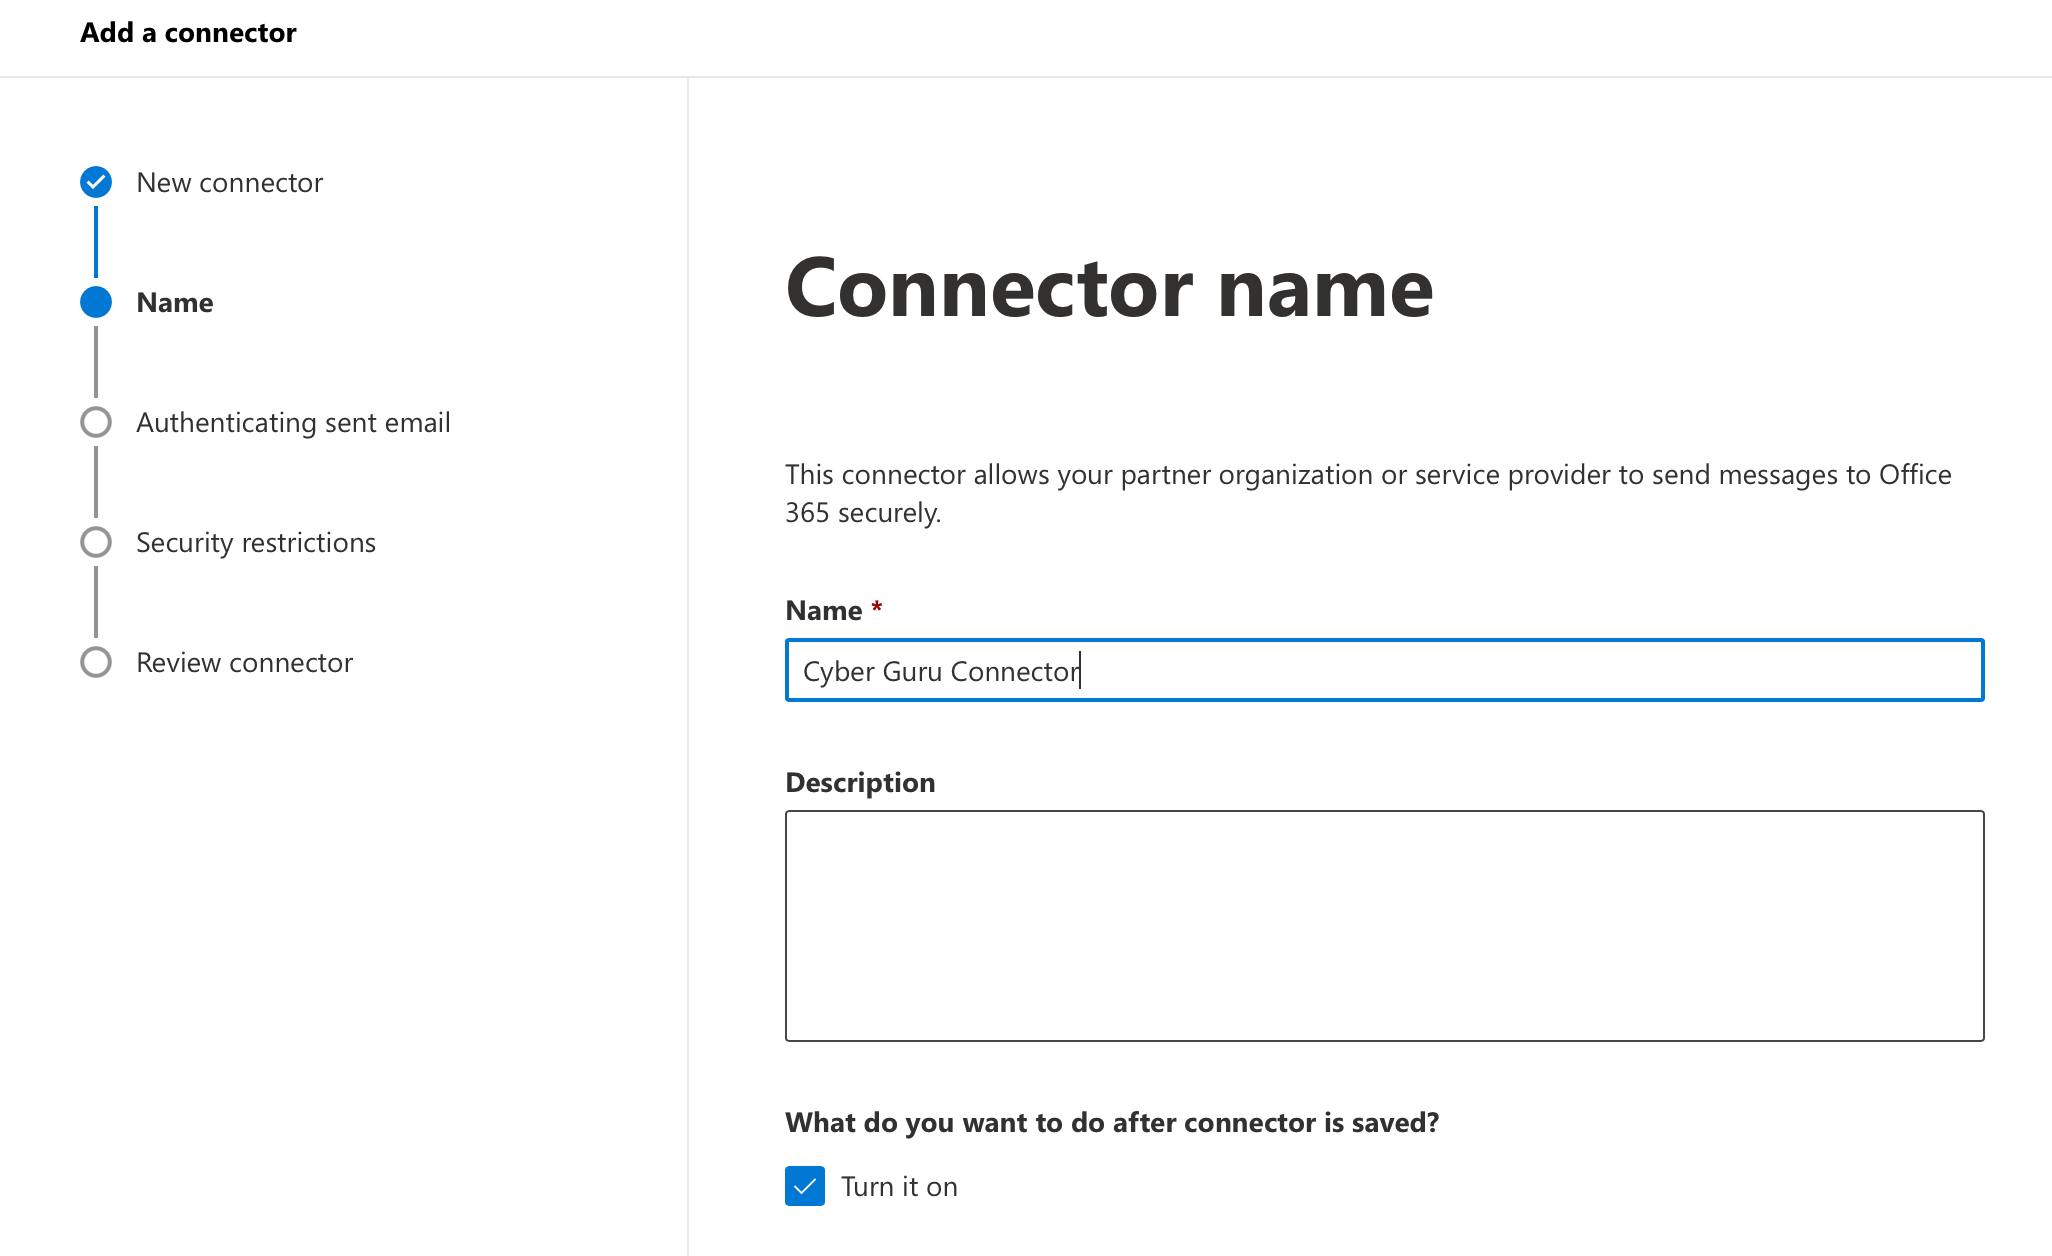This screenshot has width=2052, height=1256.
Task: Select the filled blue circle beside Name step
Action: click(96, 302)
